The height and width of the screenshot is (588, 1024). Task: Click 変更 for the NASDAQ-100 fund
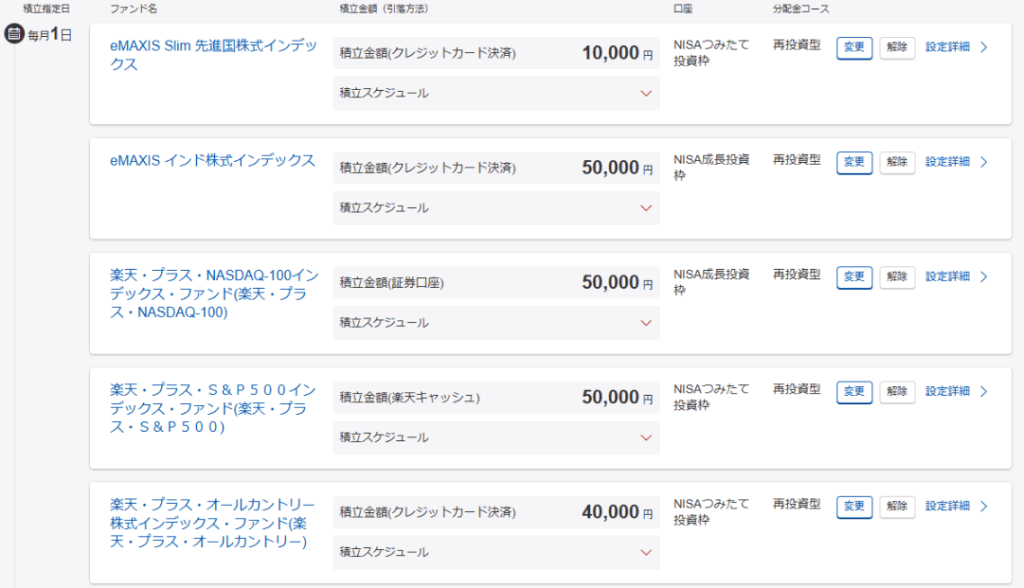click(x=854, y=277)
